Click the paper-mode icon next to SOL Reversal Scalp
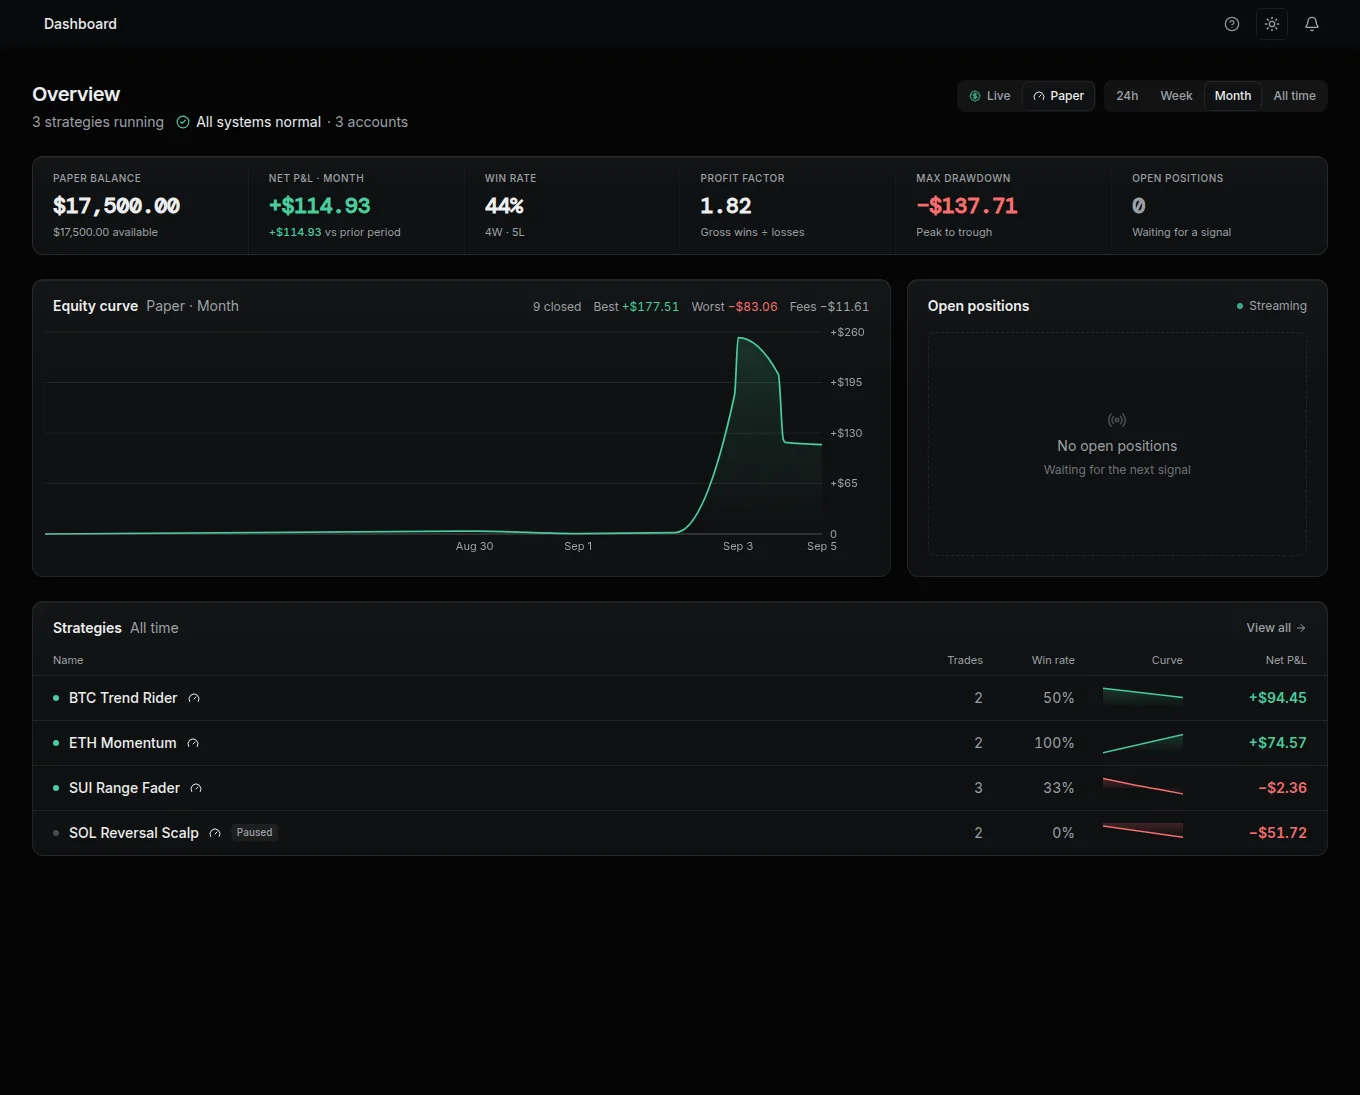Image resolution: width=1360 pixels, height=1095 pixels. (x=215, y=833)
